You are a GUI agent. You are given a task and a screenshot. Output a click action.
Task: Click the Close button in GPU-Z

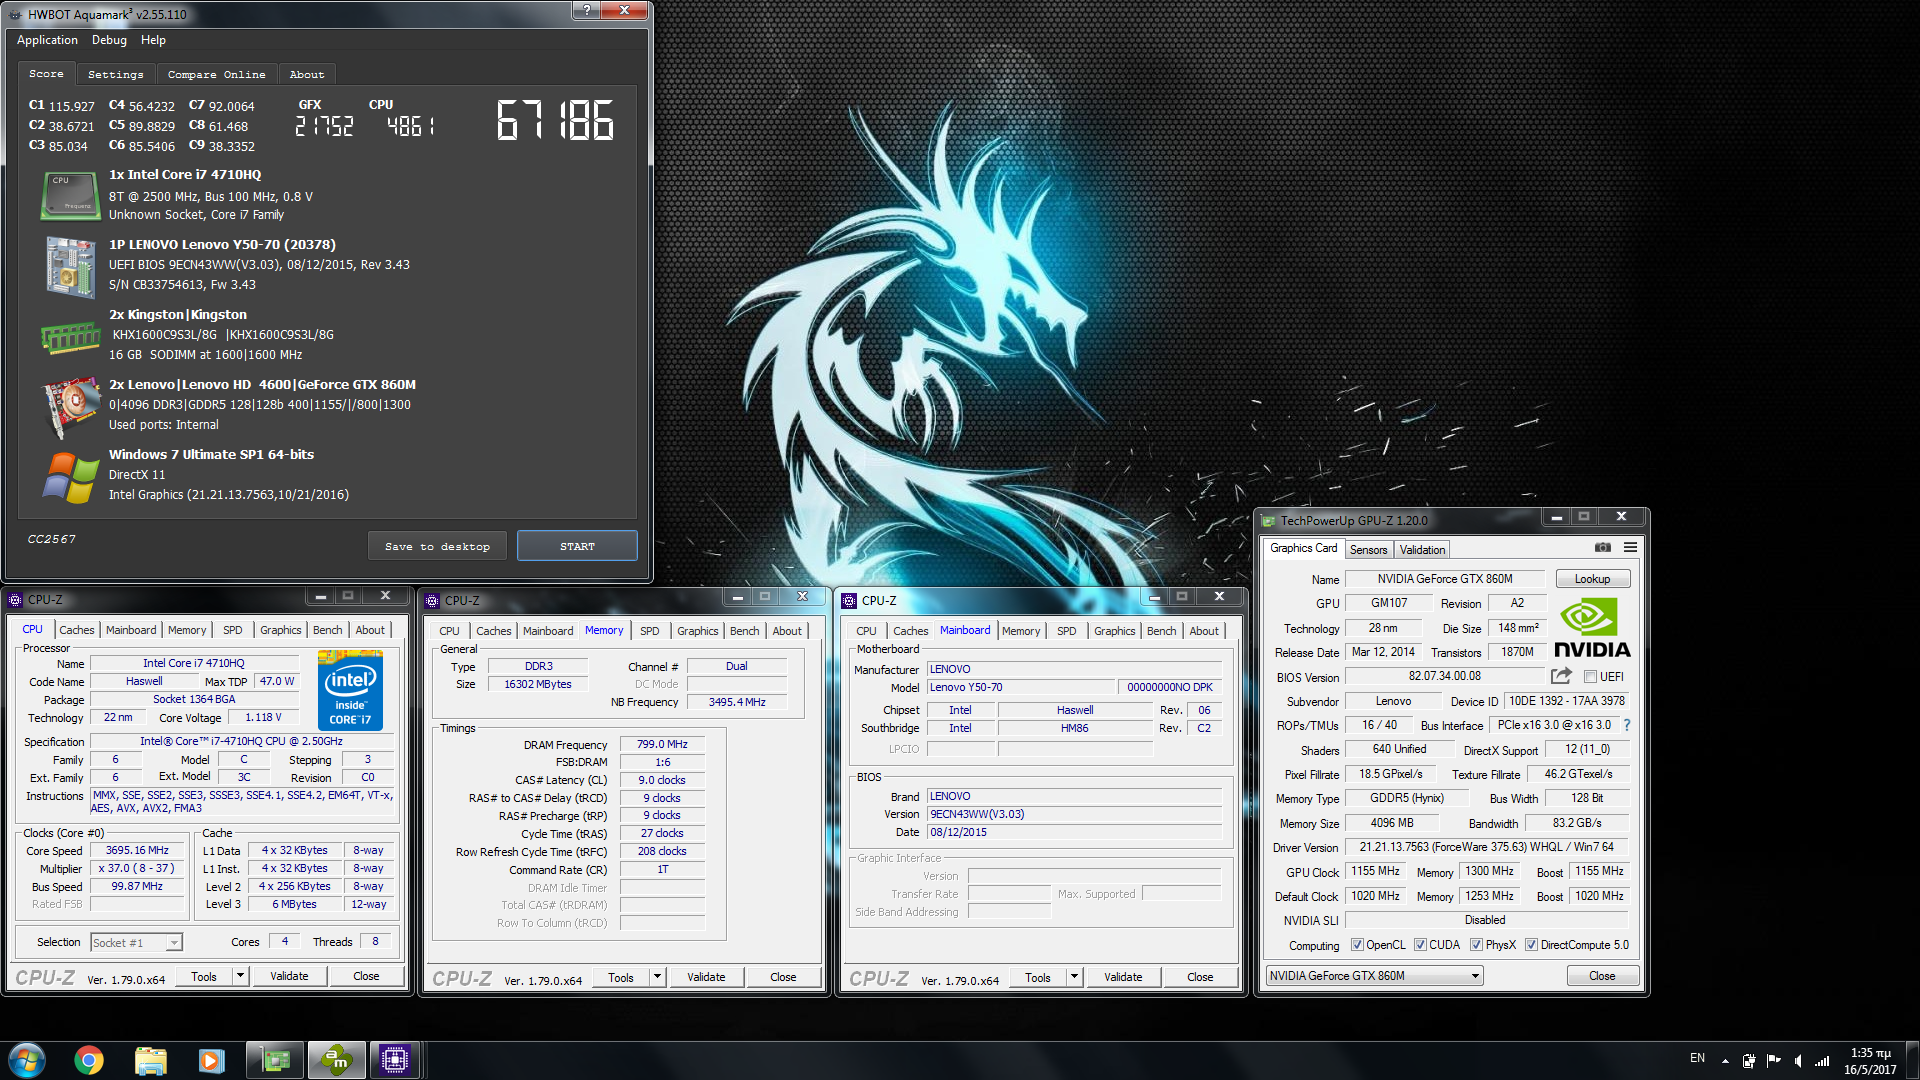[x=1602, y=976]
